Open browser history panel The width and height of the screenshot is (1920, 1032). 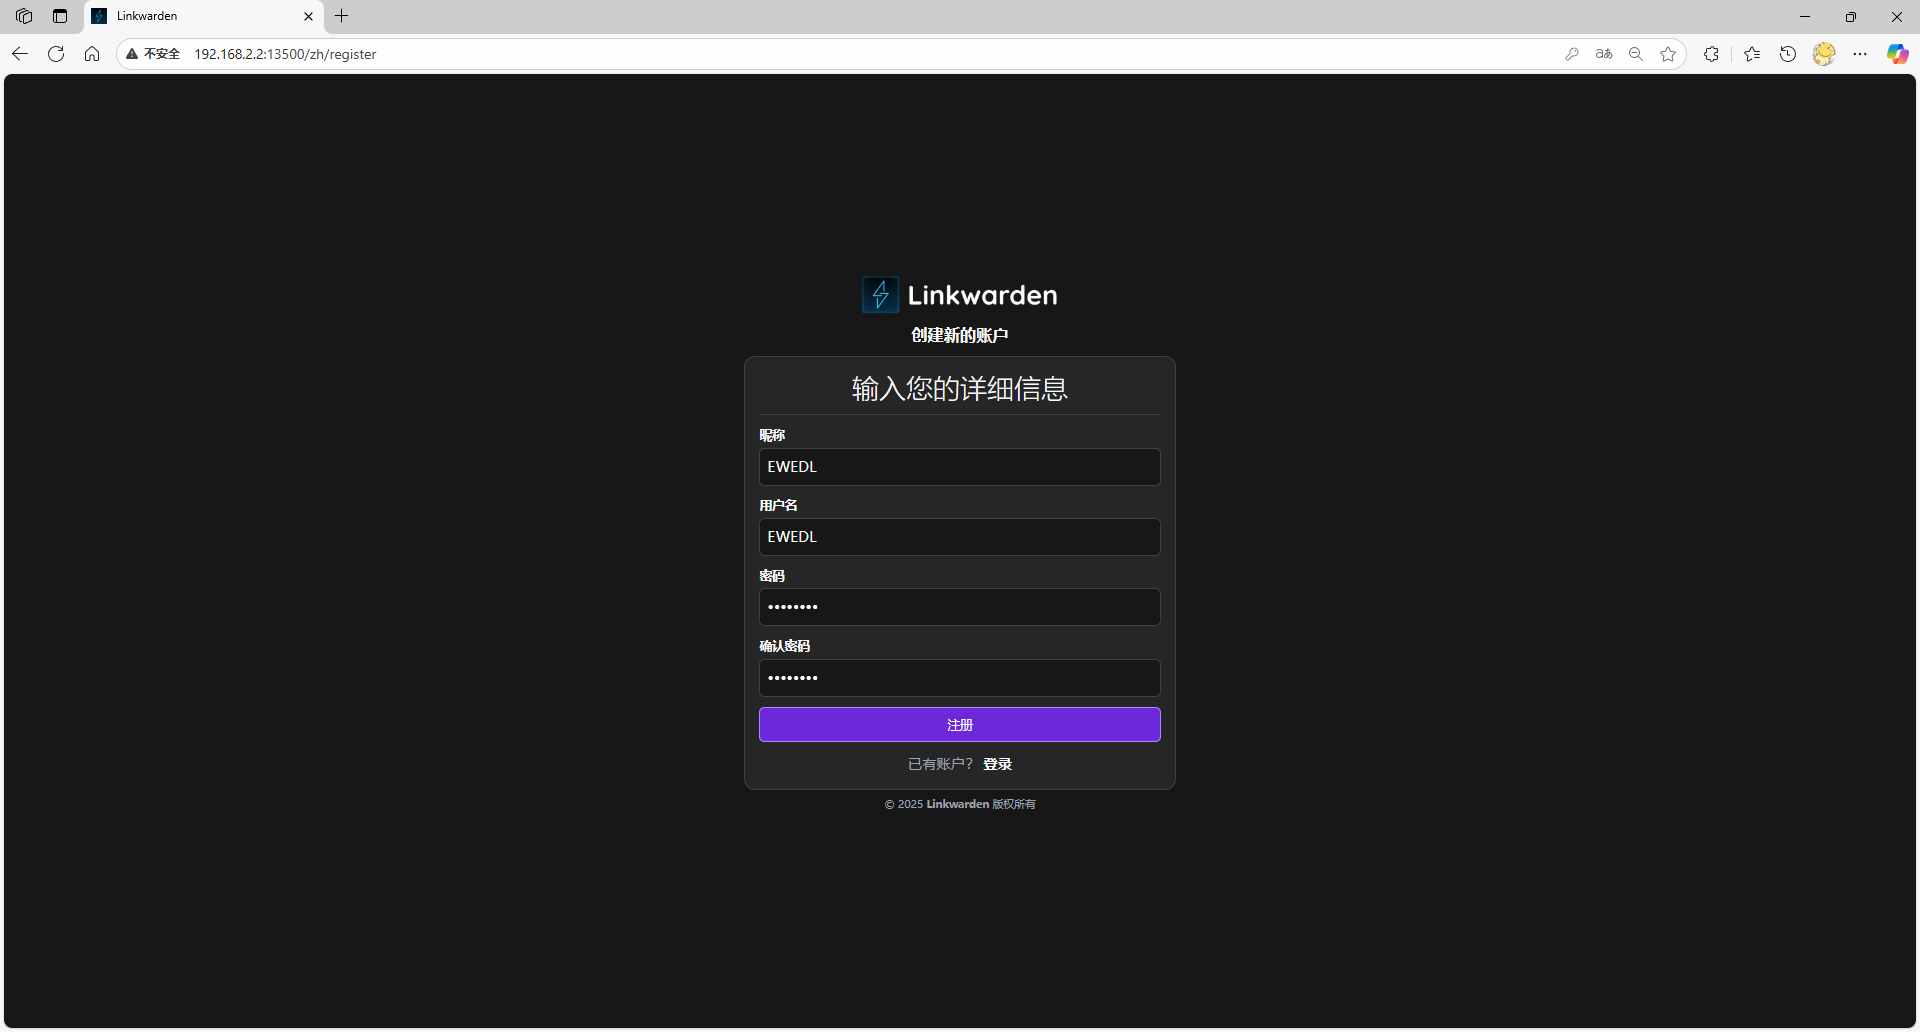[1788, 54]
